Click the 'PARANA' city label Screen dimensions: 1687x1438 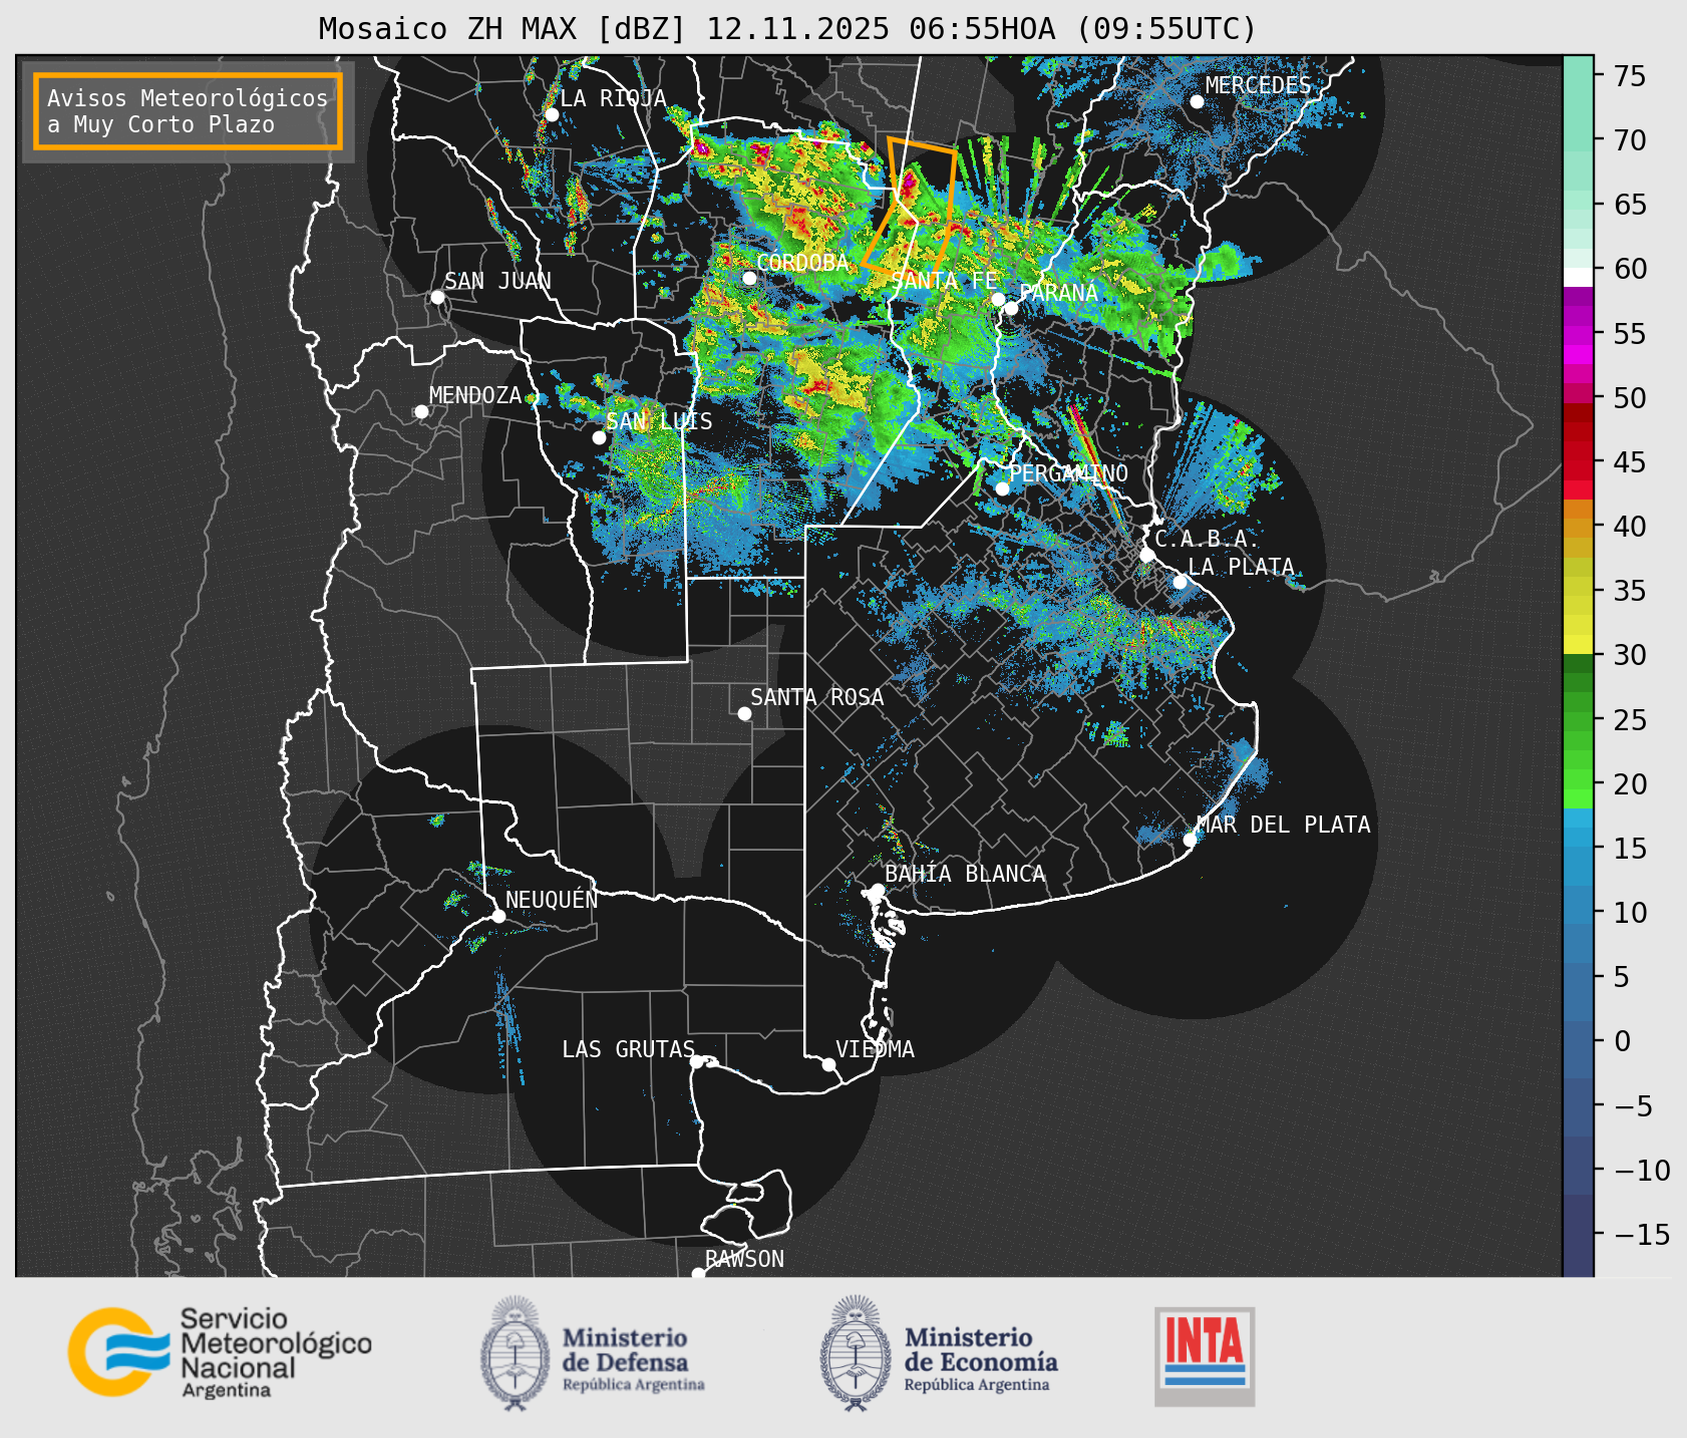[x=1058, y=293]
